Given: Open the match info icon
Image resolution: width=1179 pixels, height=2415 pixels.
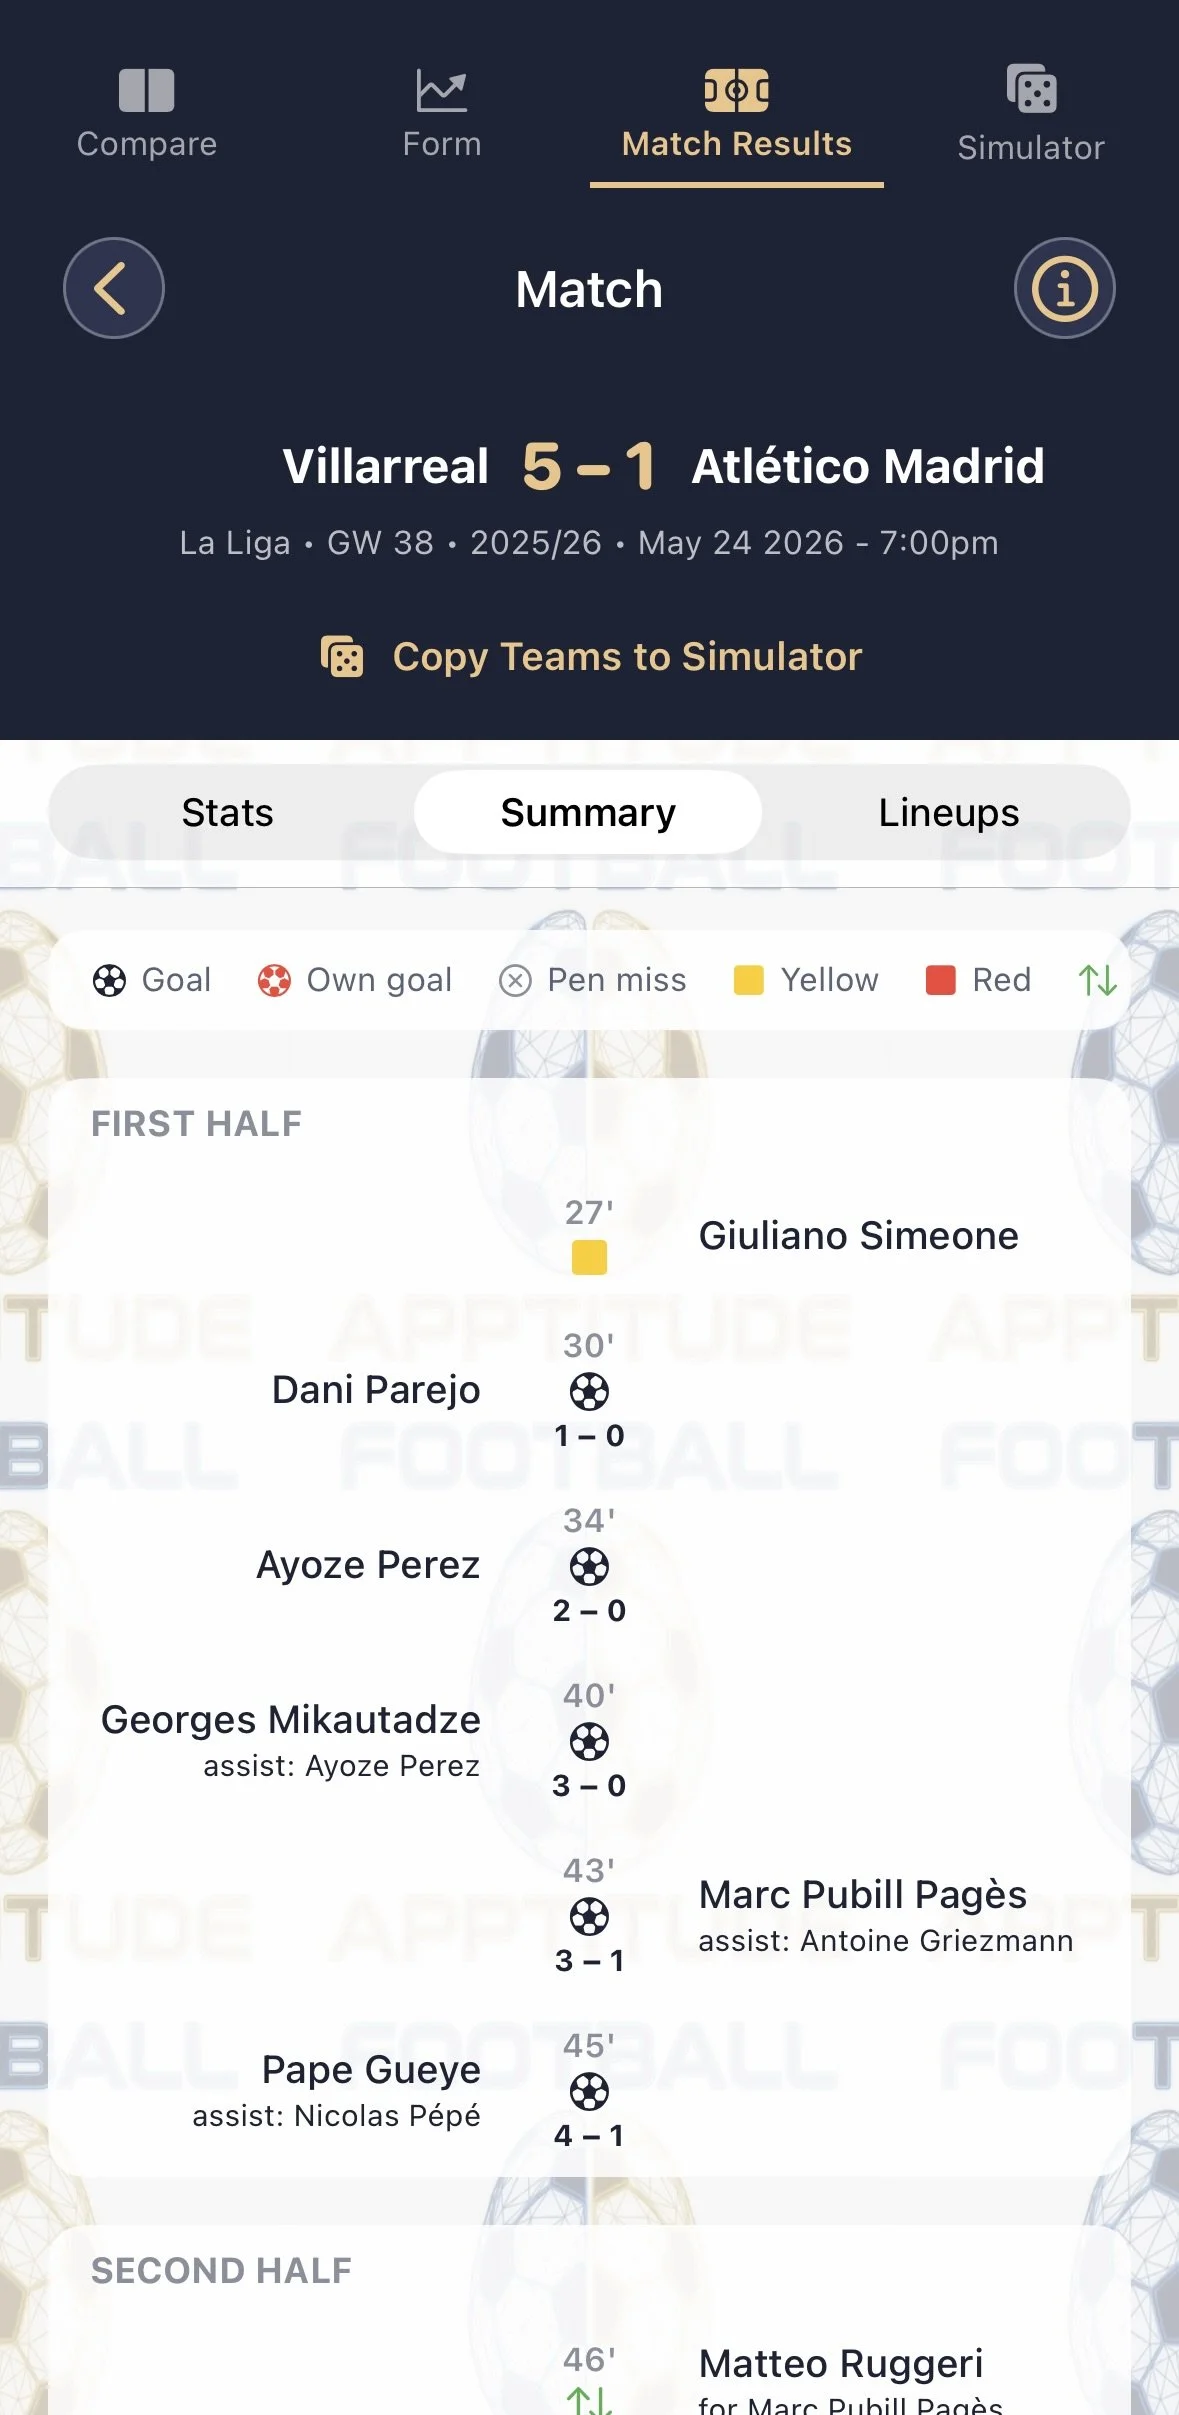Looking at the screenshot, I should [1064, 288].
